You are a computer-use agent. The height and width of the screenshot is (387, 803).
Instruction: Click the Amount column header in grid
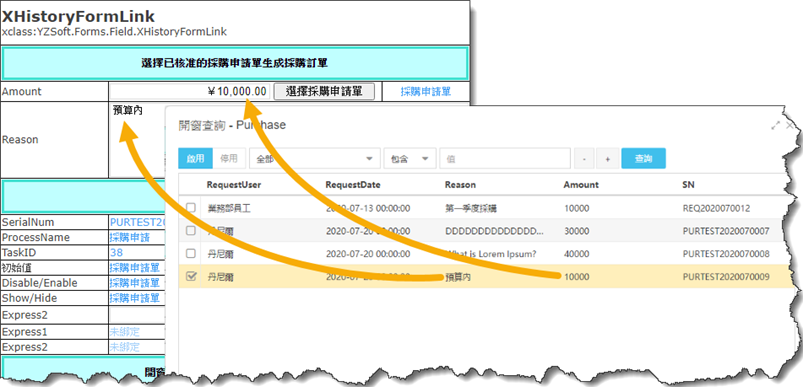point(581,185)
